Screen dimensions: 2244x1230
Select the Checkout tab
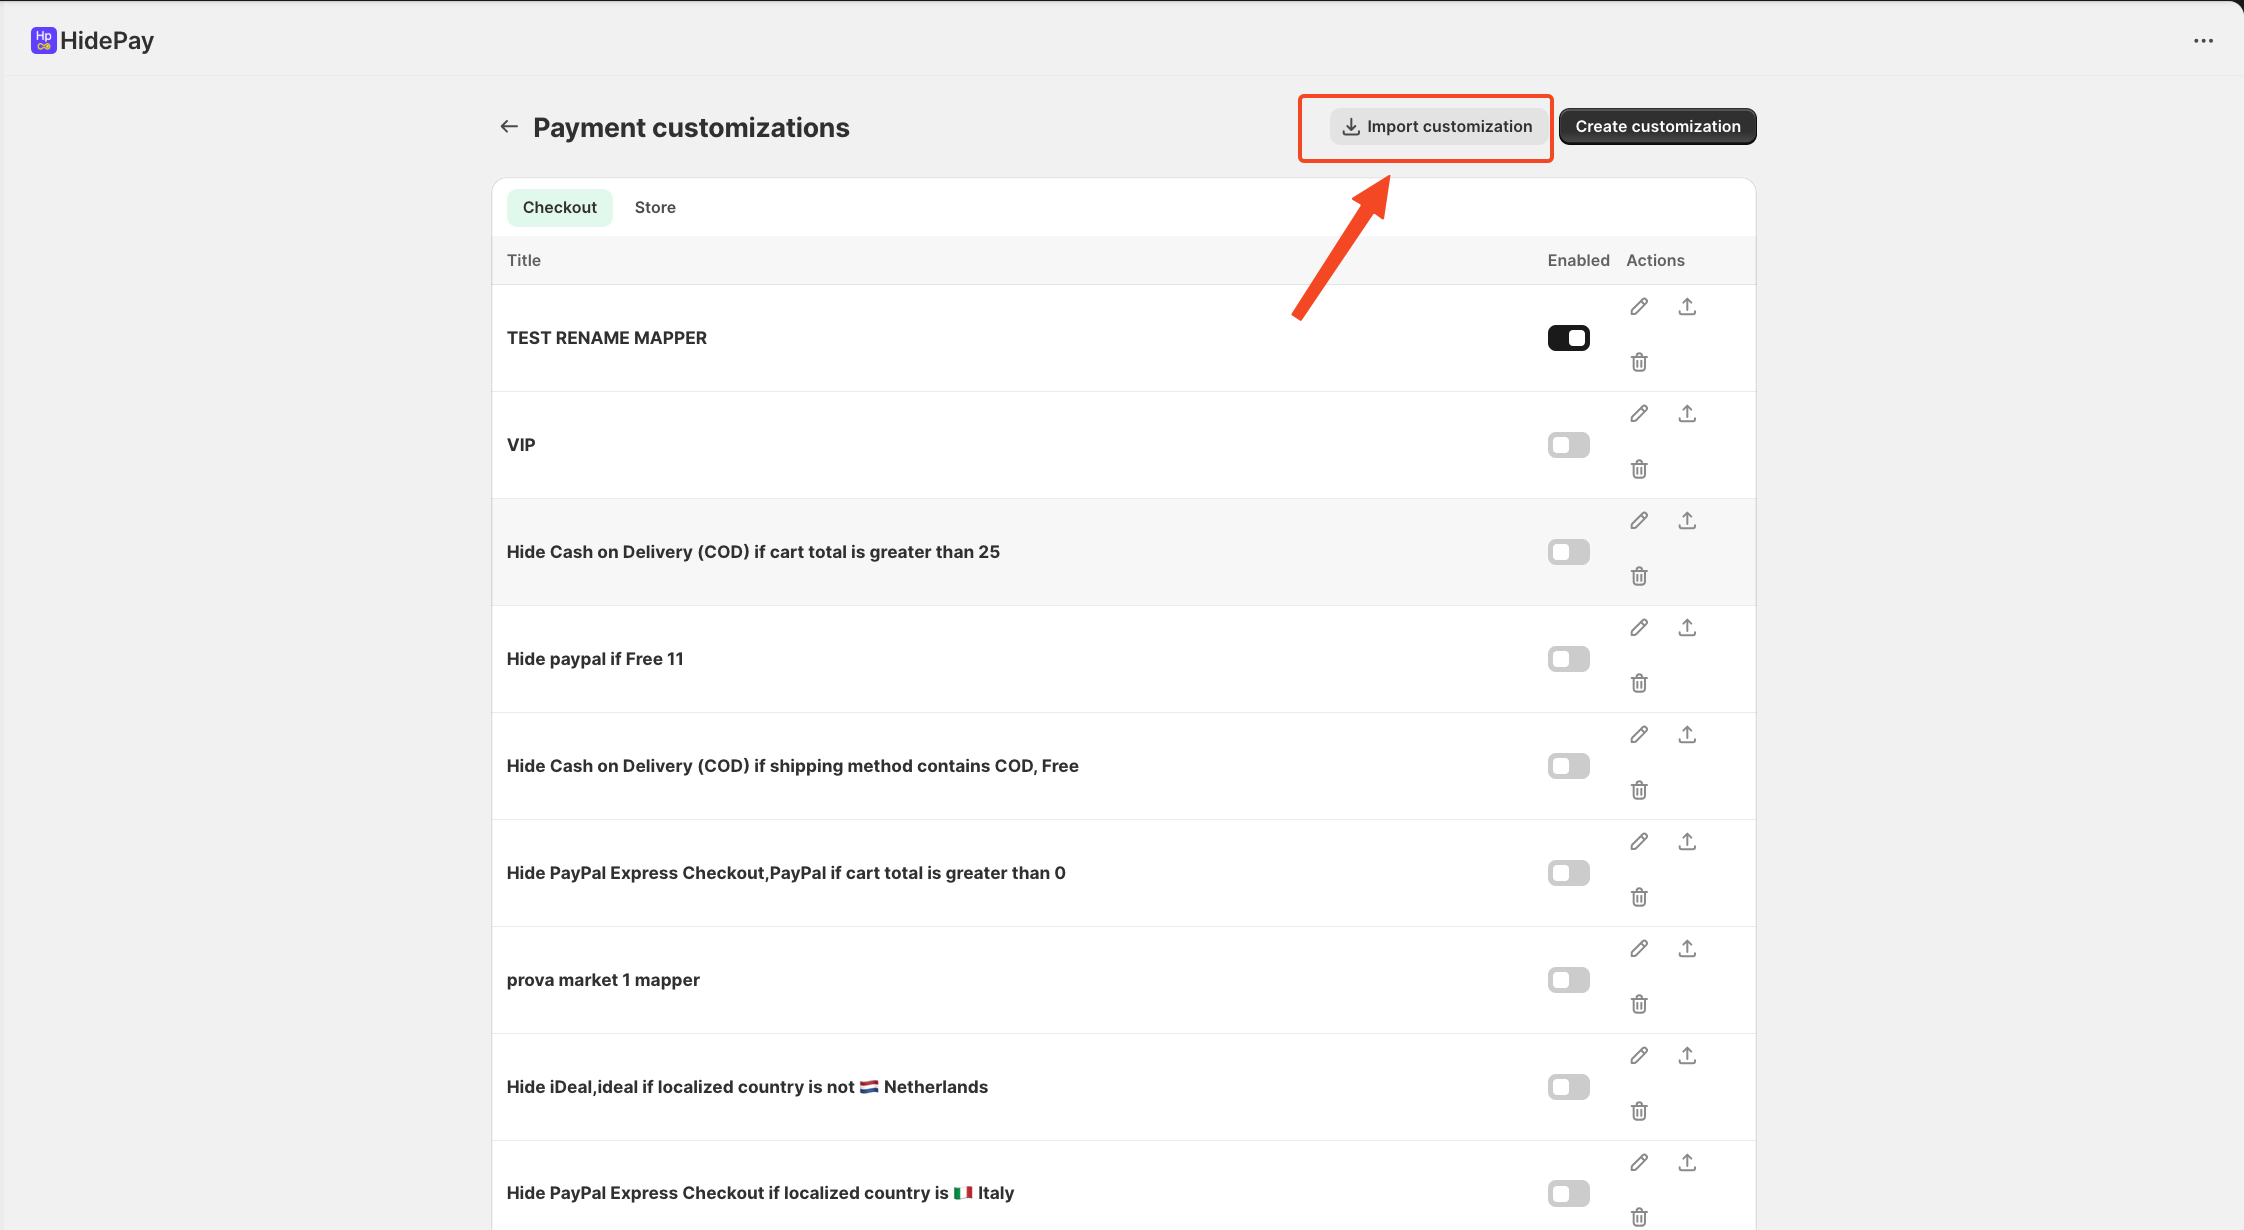click(x=559, y=208)
